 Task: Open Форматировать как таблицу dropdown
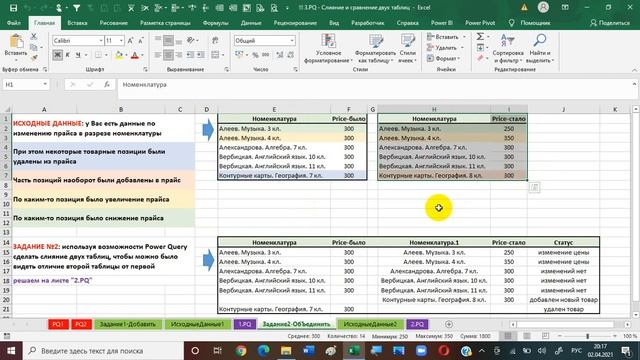point(376,49)
